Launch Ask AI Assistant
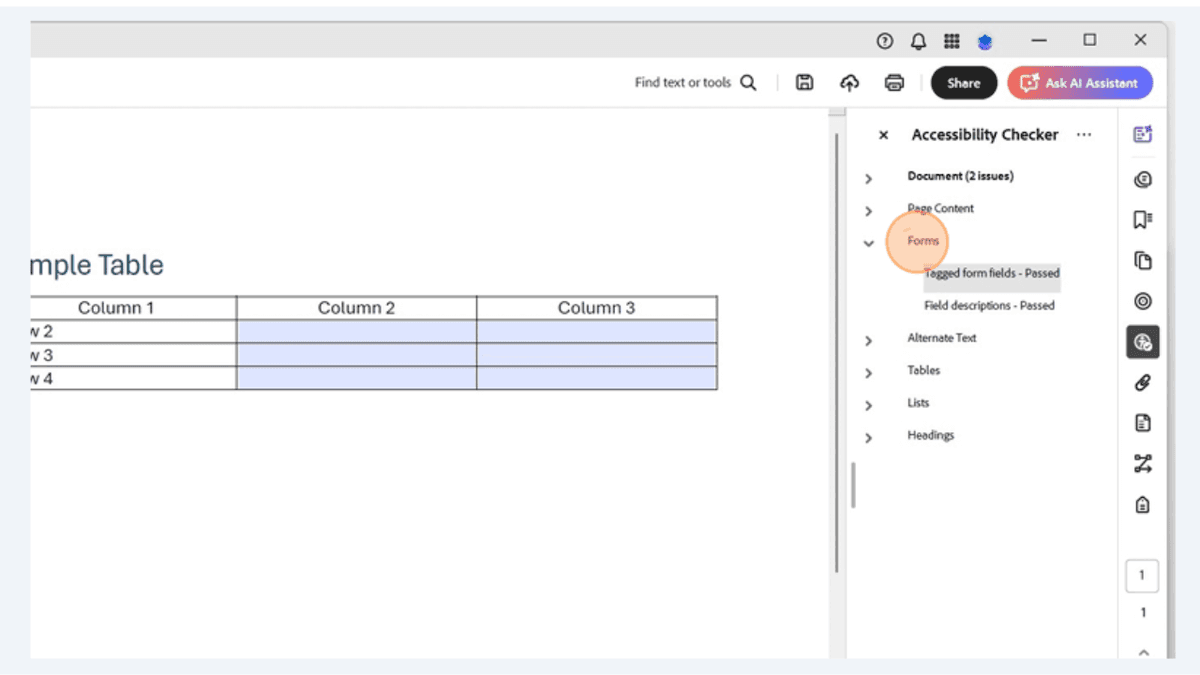Screen dimensions: 1200x675 coord(1080,83)
